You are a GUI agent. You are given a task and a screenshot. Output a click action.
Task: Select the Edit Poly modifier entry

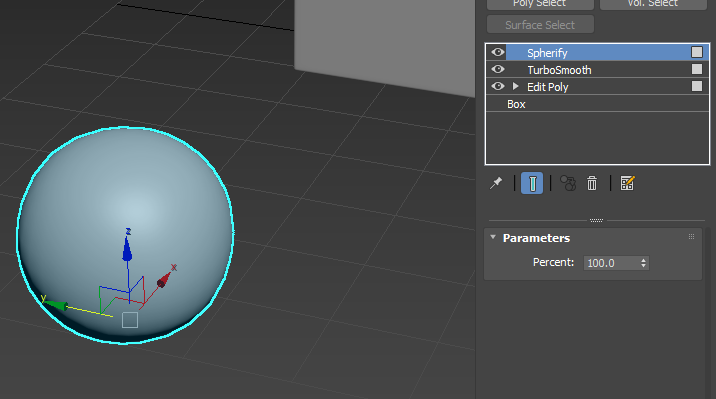[597, 87]
